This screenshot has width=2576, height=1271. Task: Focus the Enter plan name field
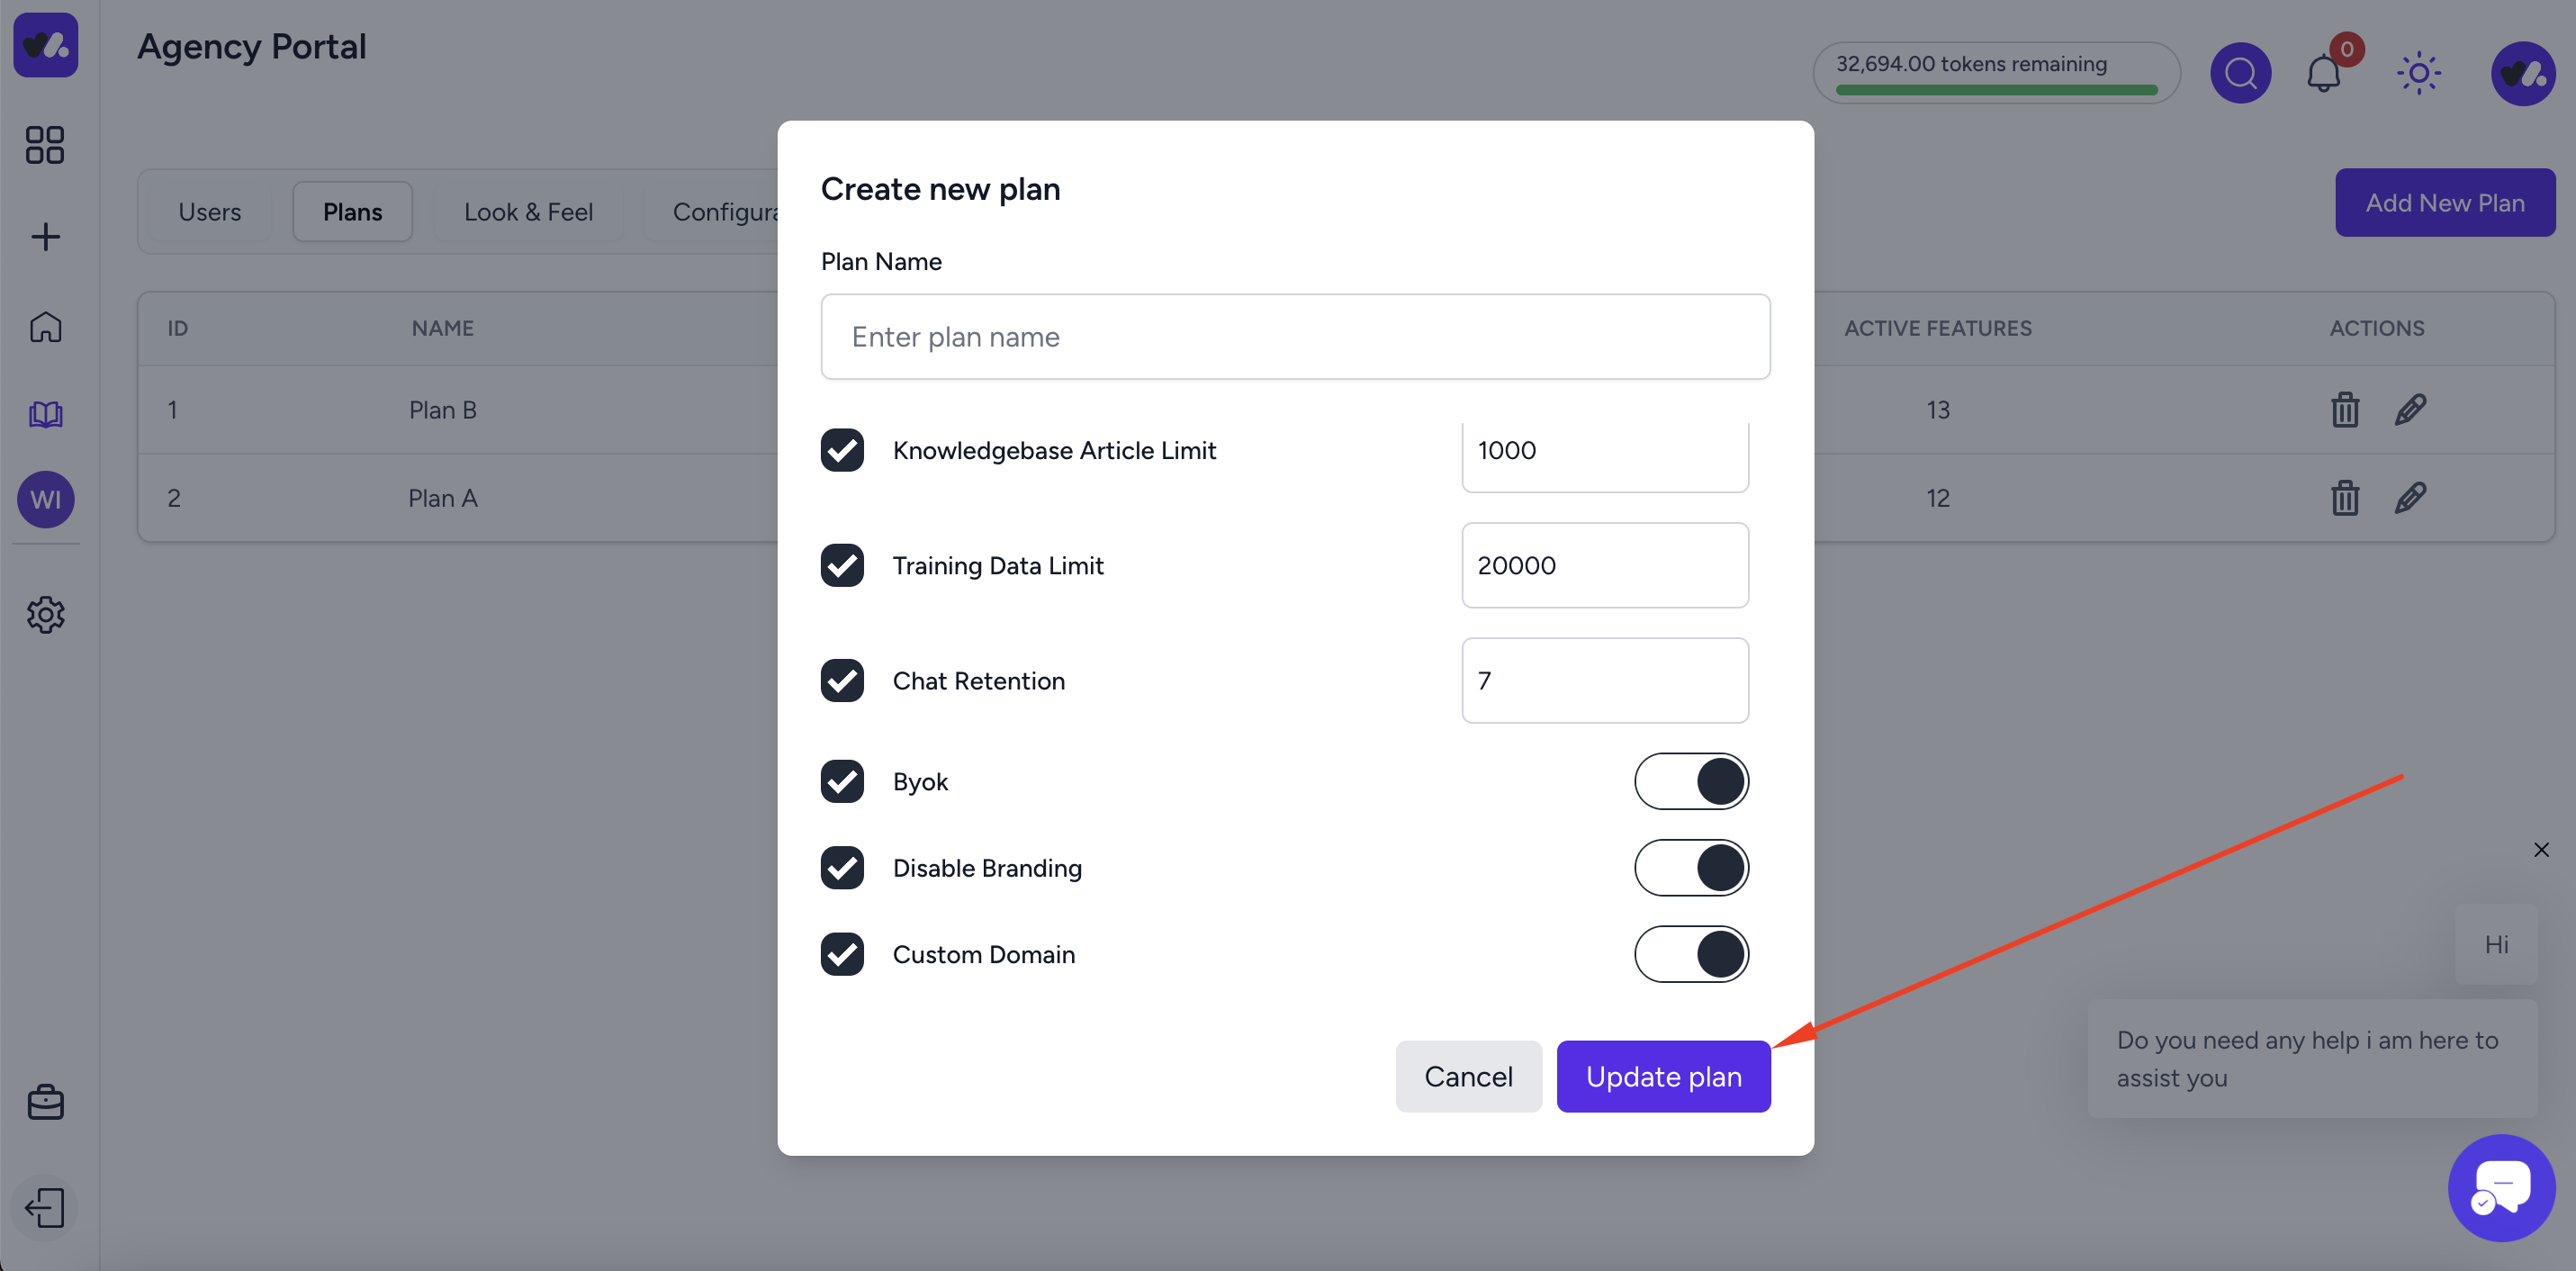pos(1295,337)
